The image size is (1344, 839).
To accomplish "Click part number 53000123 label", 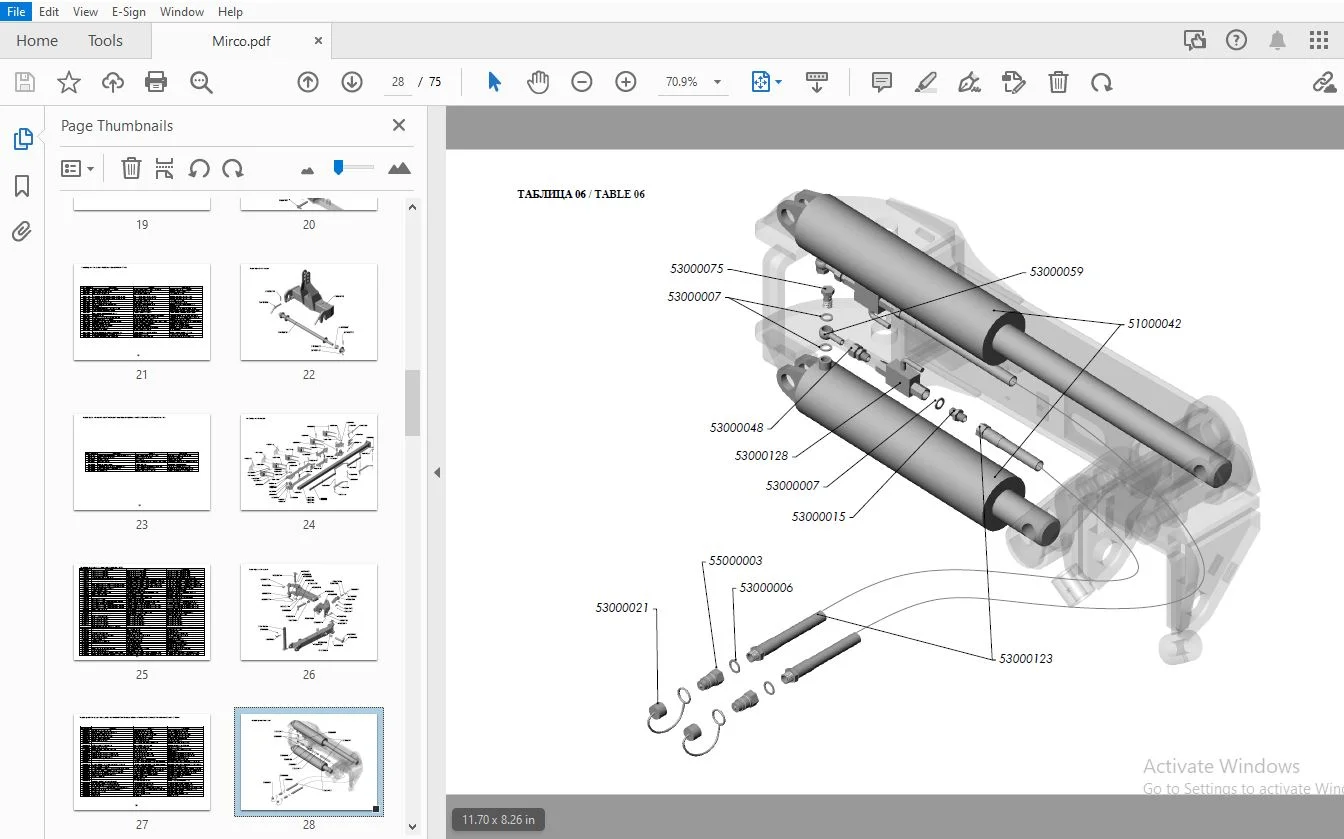I will tap(1026, 659).
